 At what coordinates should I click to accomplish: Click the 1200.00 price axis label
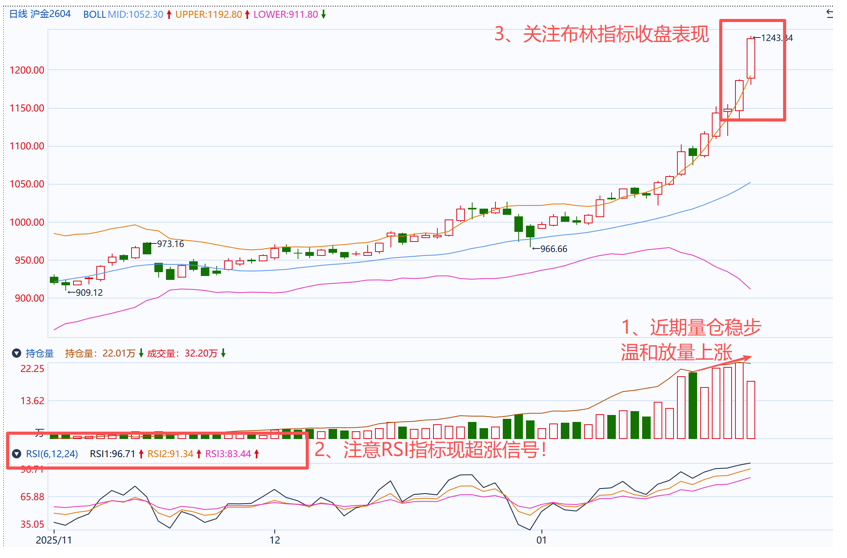[27, 70]
